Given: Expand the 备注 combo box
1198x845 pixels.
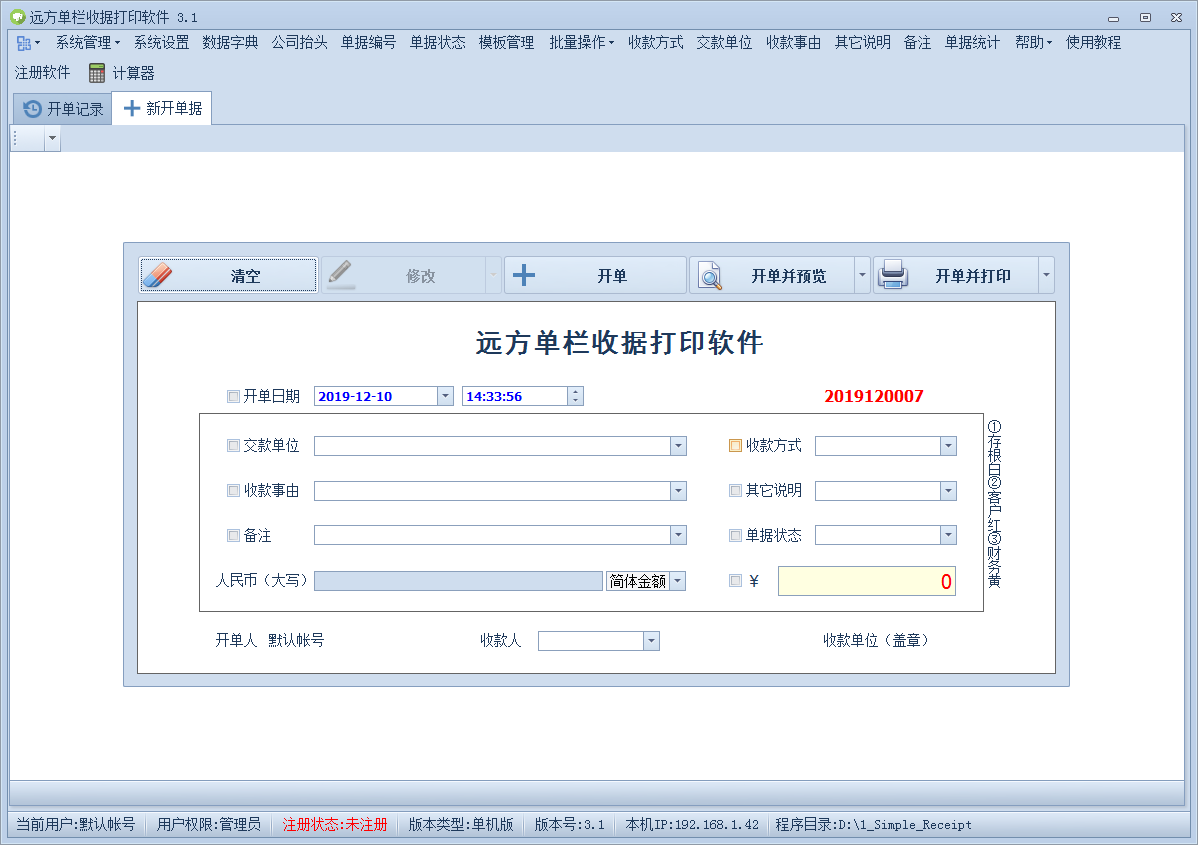Looking at the screenshot, I should click(678, 535).
